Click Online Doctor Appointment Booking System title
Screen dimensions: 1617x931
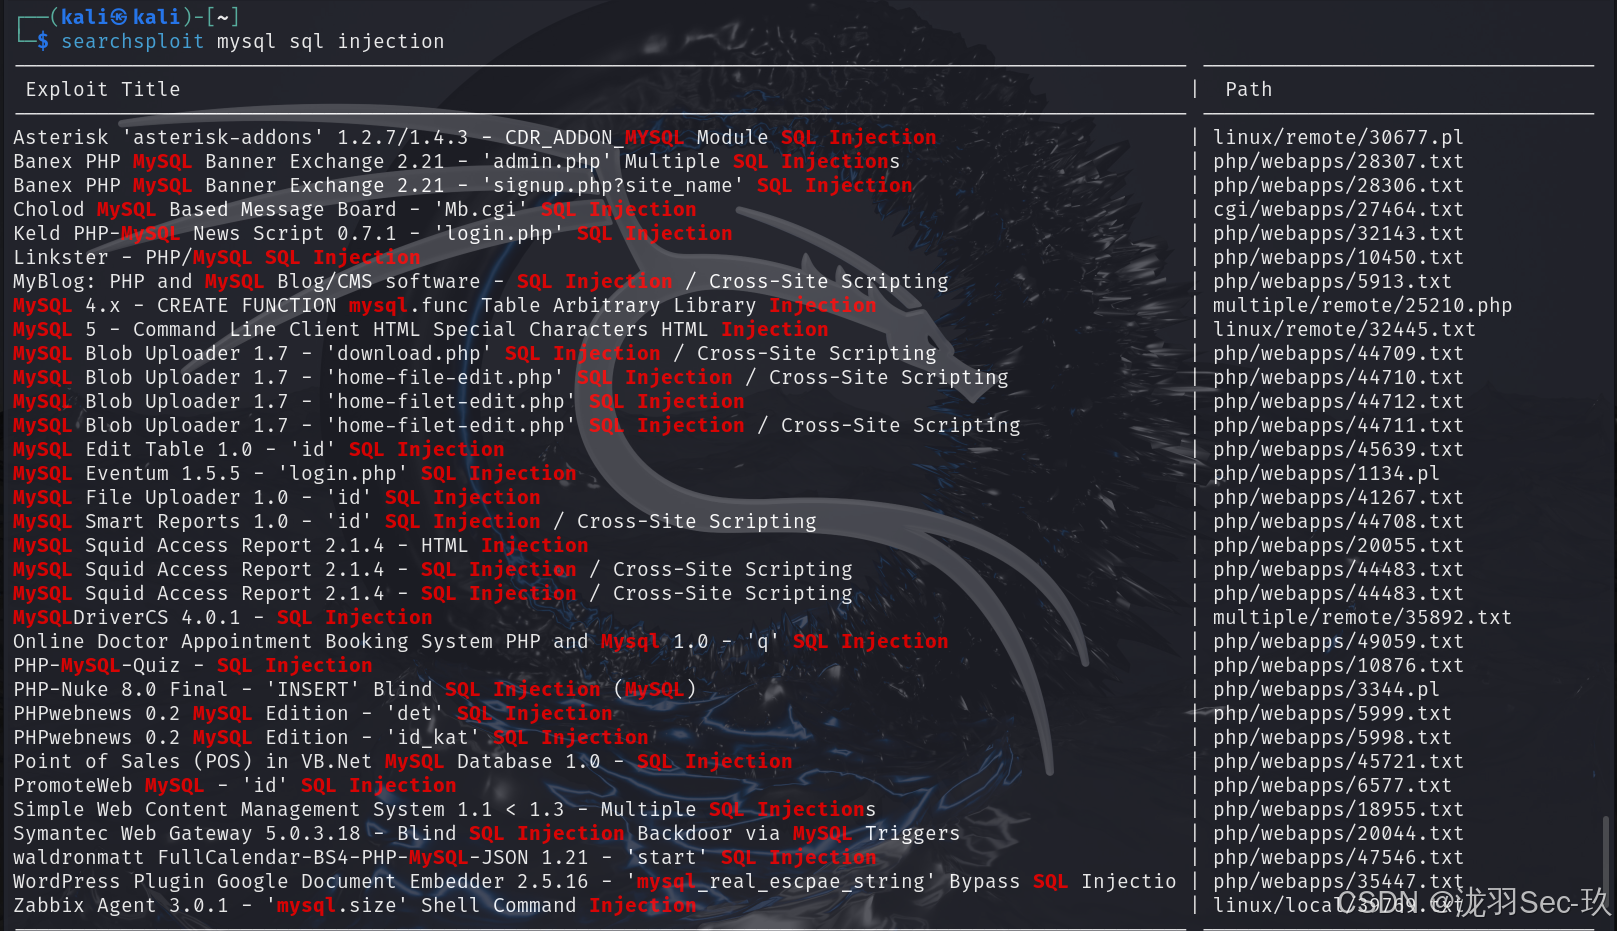click(481, 641)
